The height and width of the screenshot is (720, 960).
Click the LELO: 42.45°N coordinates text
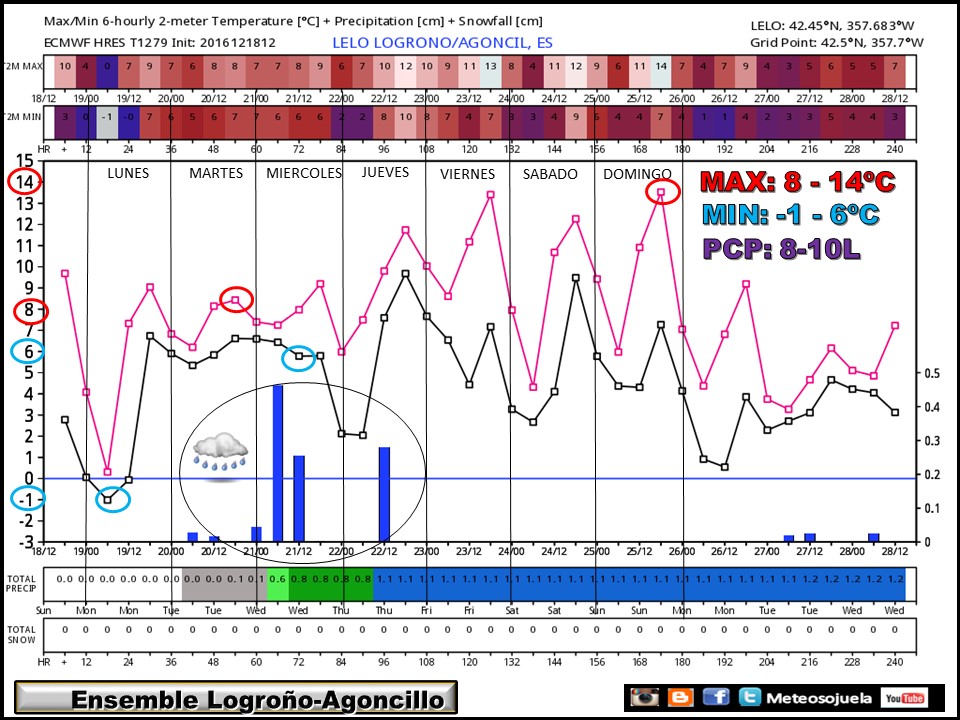coord(832,26)
